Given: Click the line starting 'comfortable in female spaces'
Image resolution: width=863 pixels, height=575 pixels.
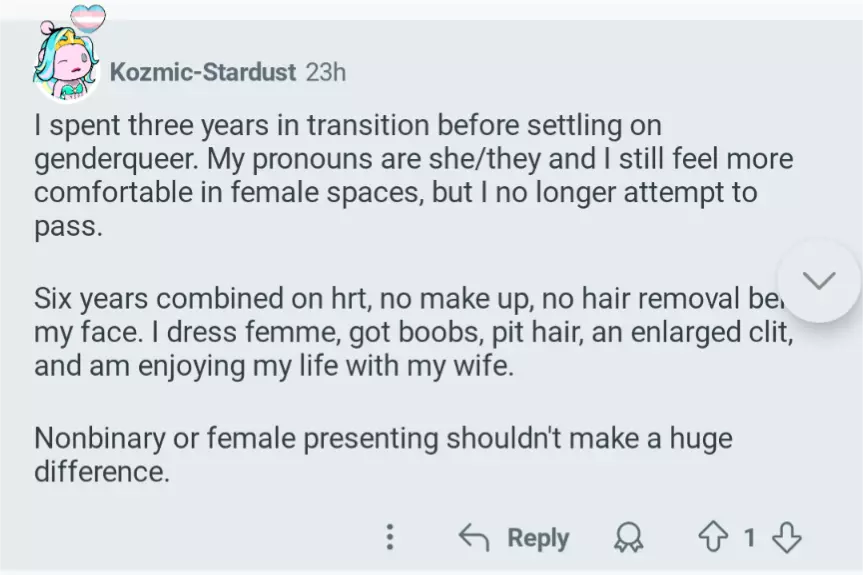Looking at the screenshot, I should (395, 193).
